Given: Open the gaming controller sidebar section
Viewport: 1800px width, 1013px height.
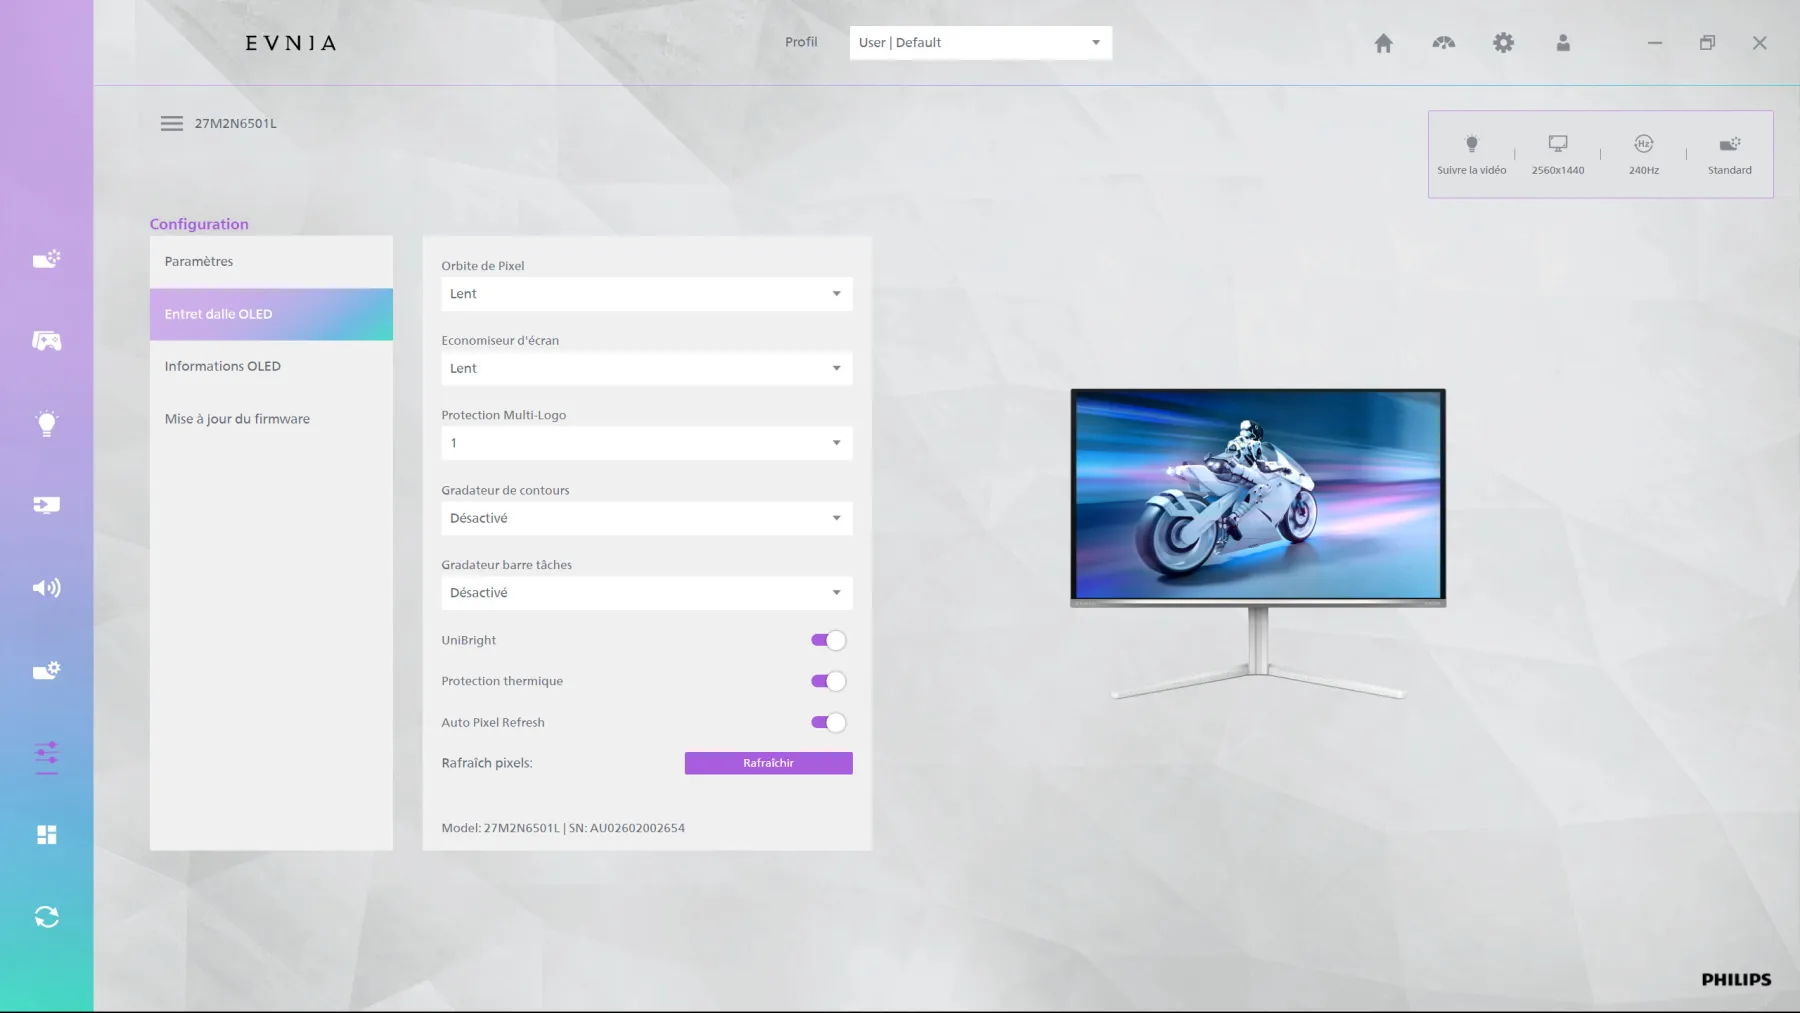Looking at the screenshot, I should coord(46,341).
